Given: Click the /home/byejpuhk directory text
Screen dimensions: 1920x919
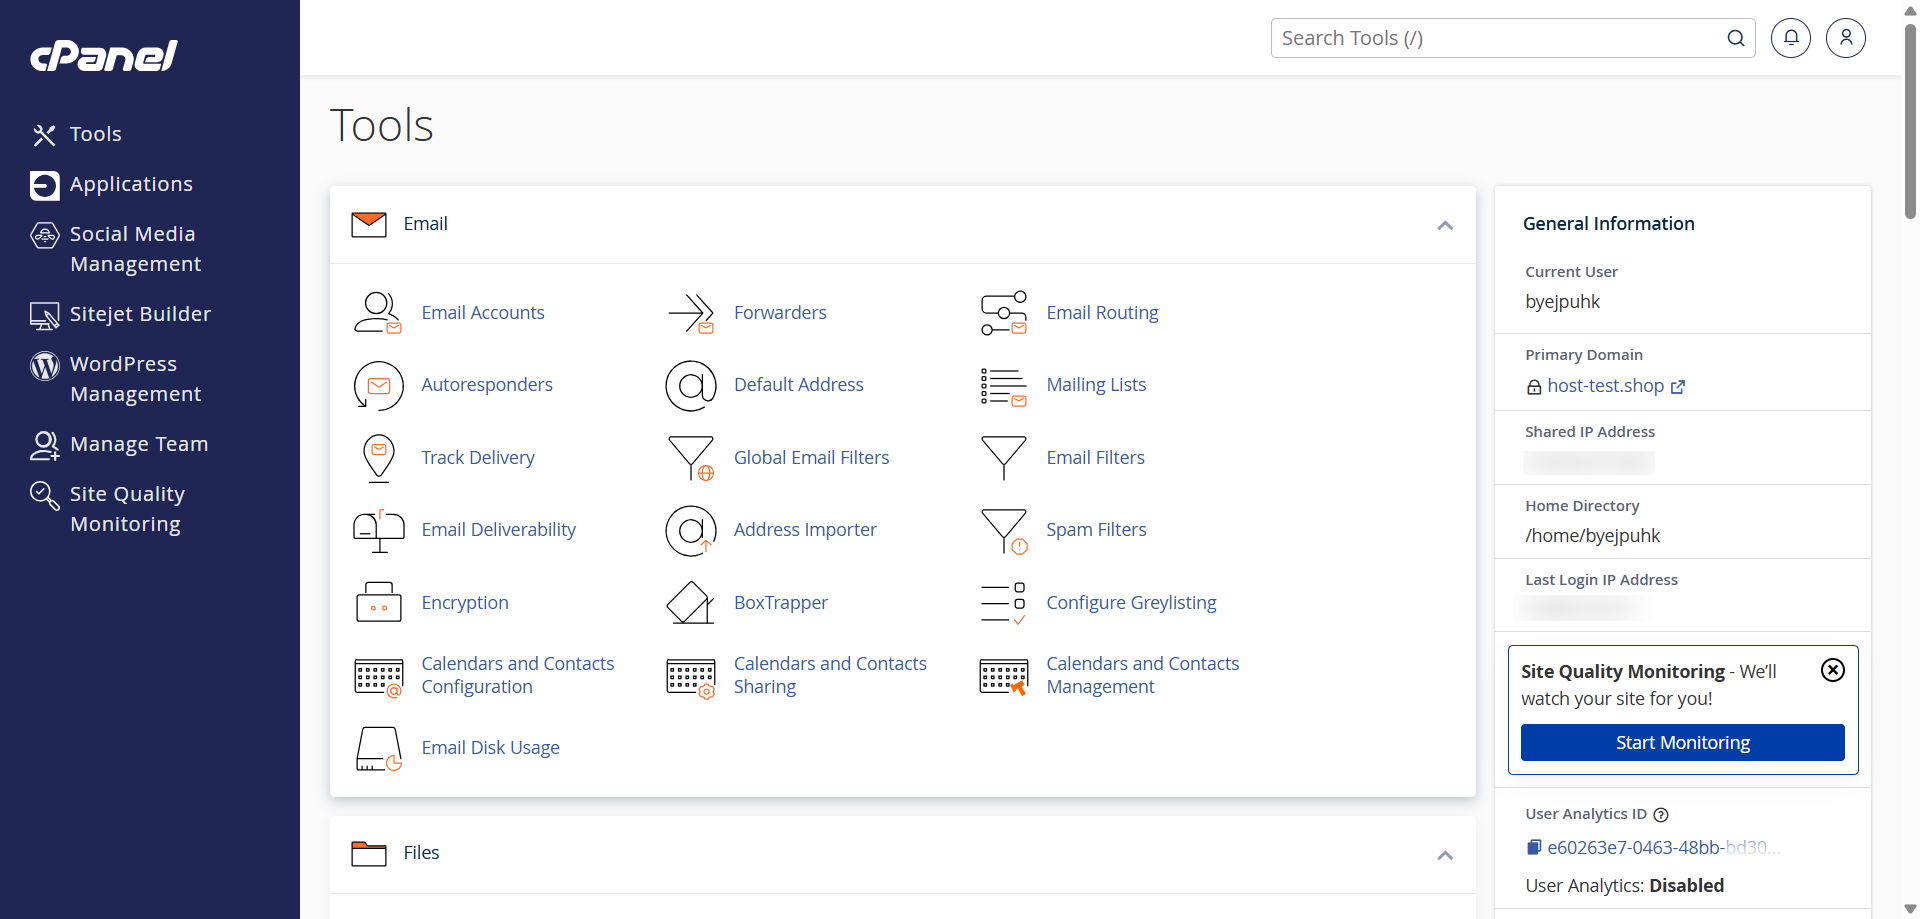Looking at the screenshot, I should pyautogui.click(x=1592, y=536).
